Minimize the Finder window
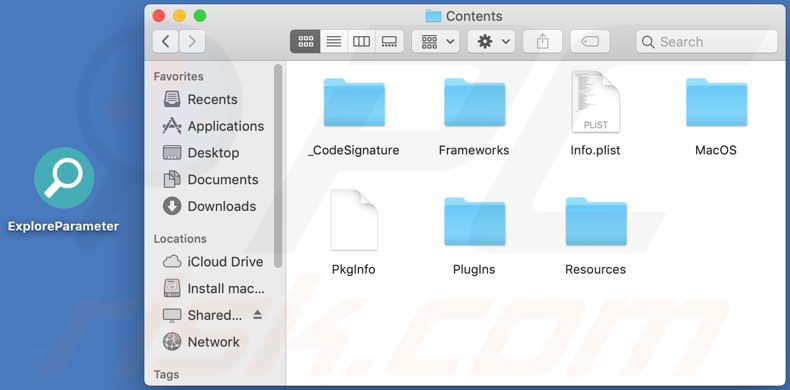Image resolution: width=790 pixels, height=390 pixels. [179, 16]
